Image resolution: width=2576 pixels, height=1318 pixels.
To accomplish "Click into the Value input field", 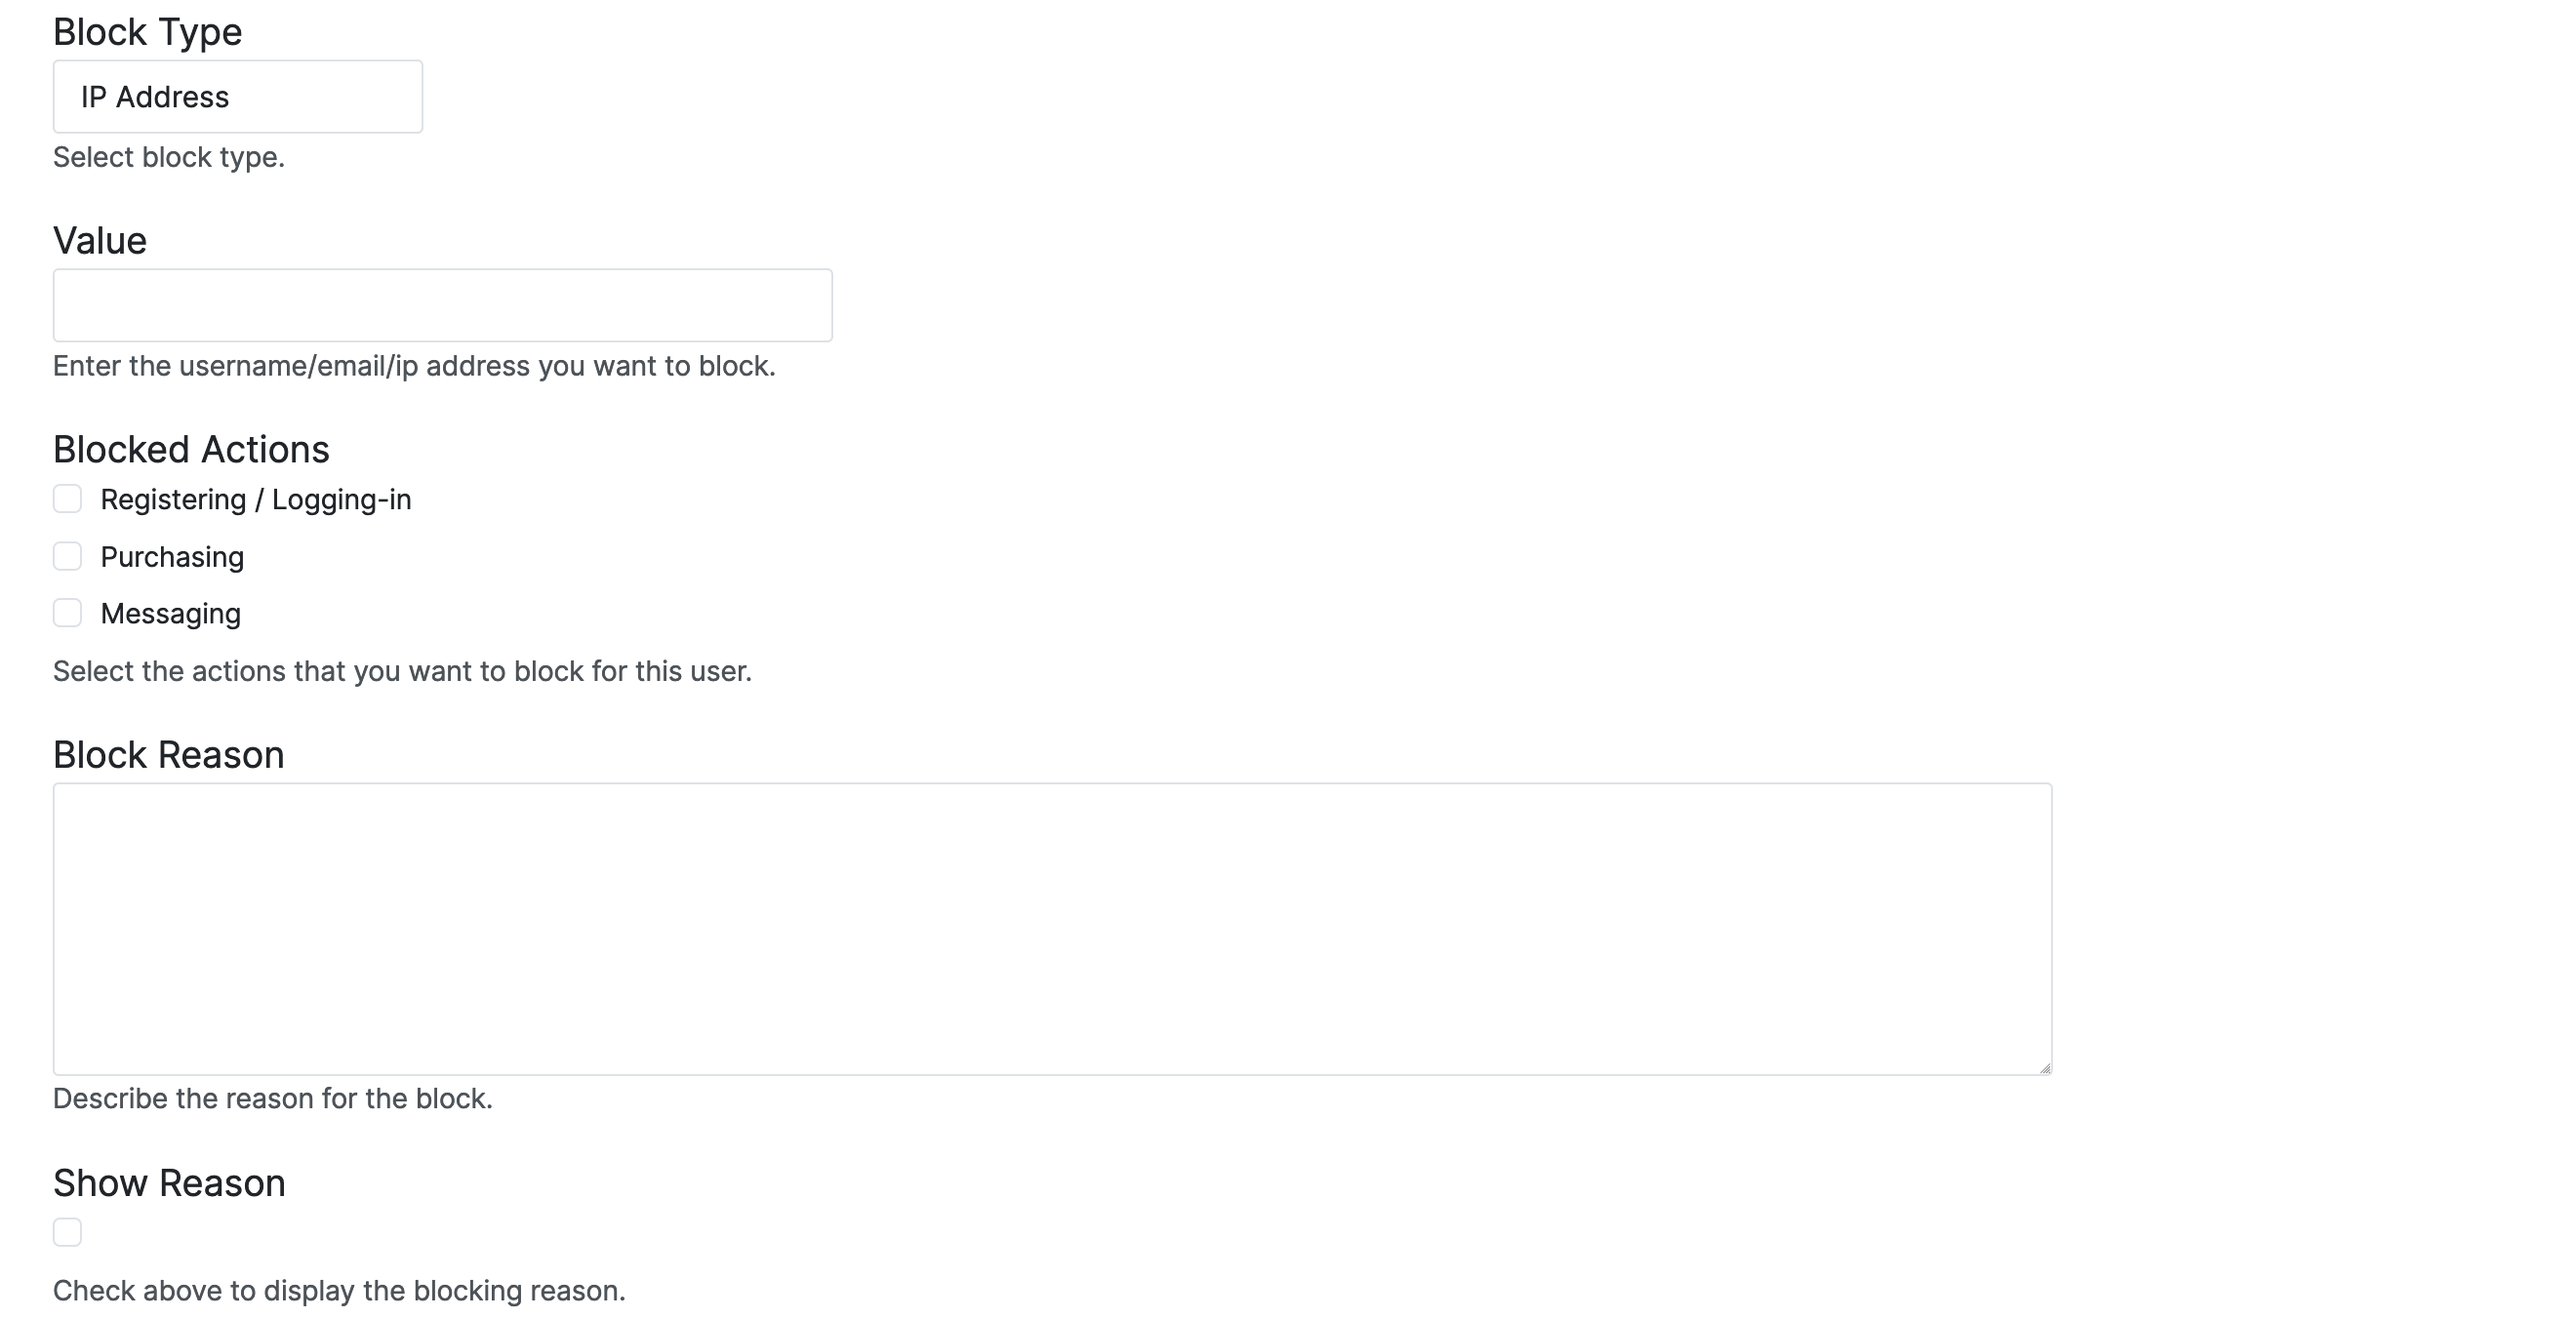I will click(442, 305).
